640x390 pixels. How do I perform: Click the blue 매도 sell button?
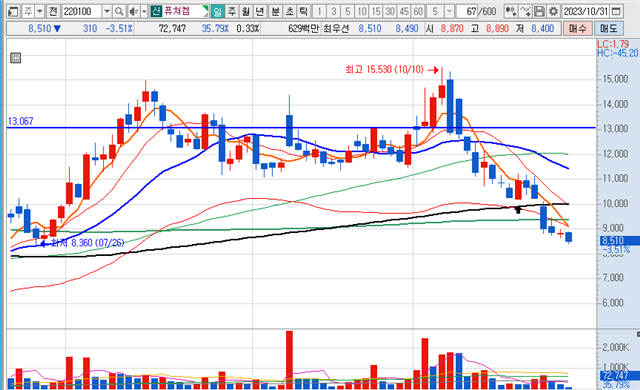(609, 29)
